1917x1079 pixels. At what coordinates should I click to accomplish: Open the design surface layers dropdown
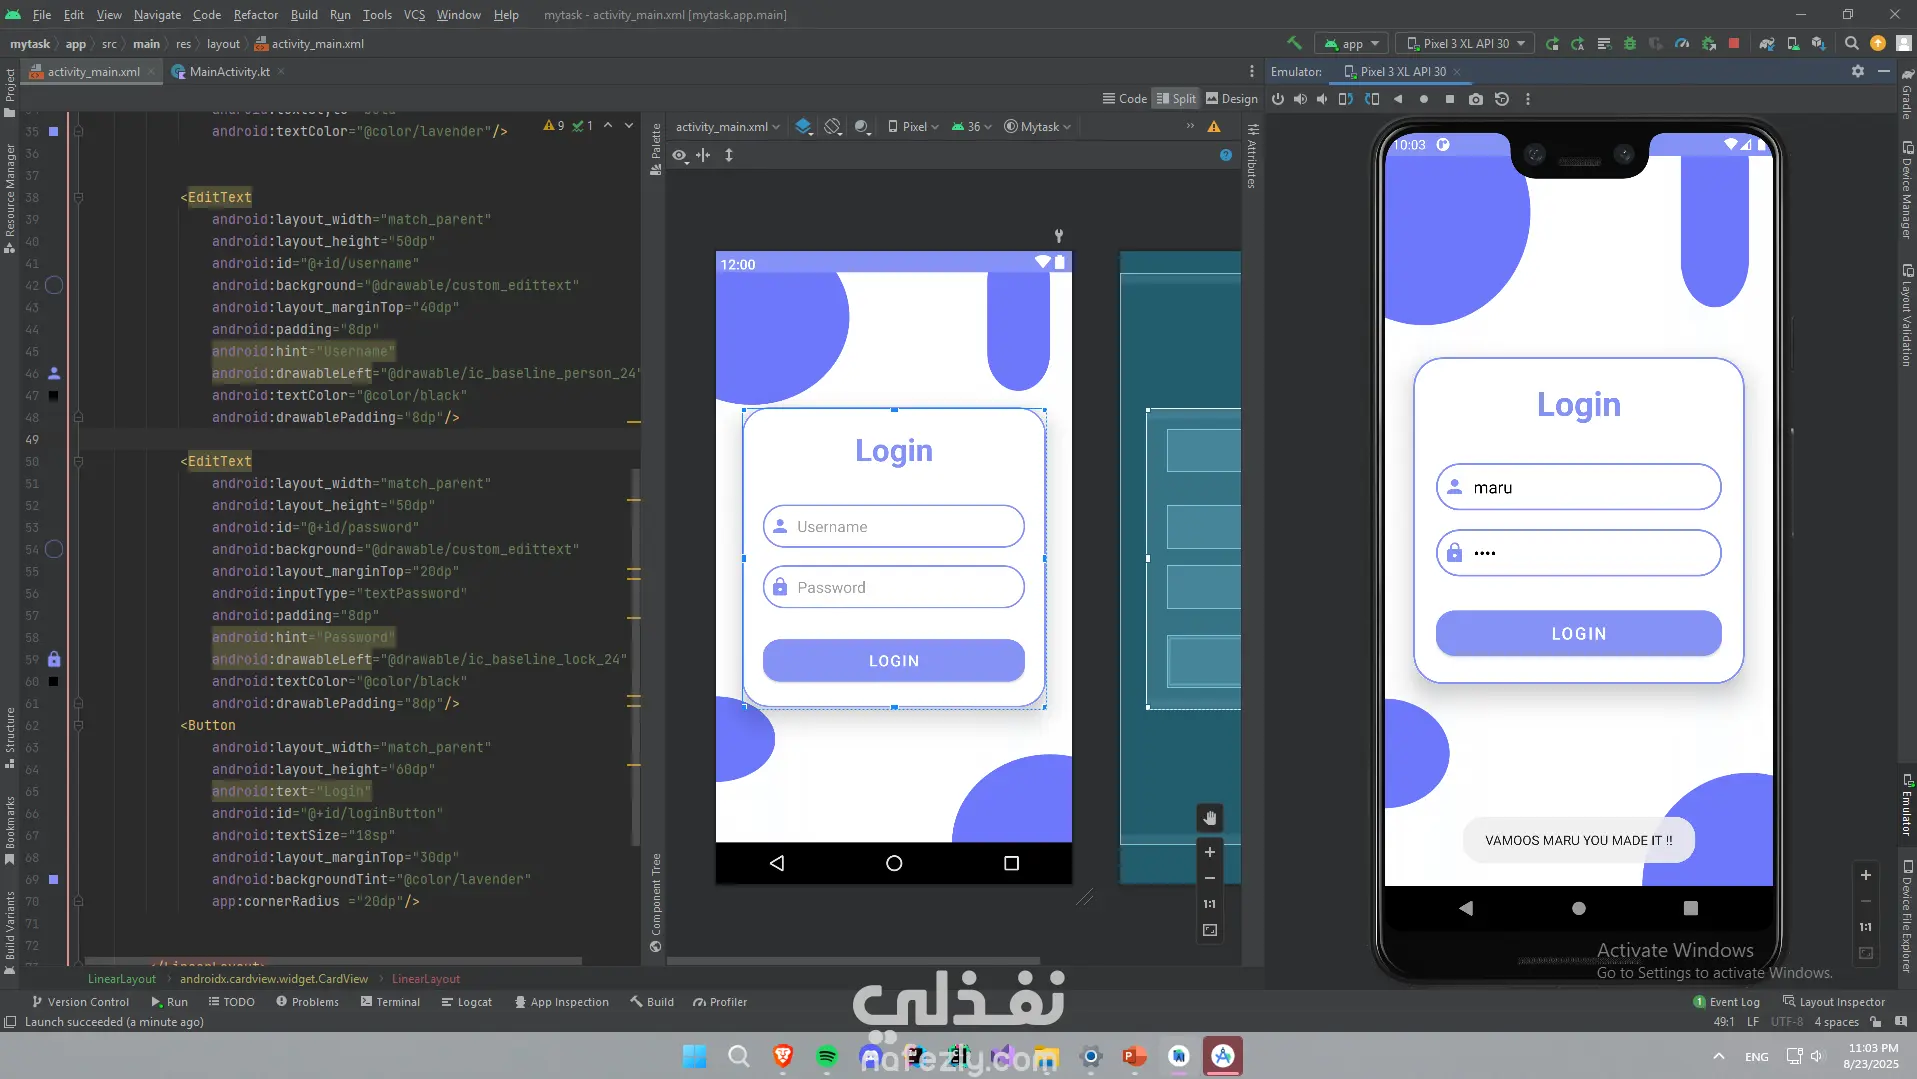pyautogui.click(x=804, y=127)
